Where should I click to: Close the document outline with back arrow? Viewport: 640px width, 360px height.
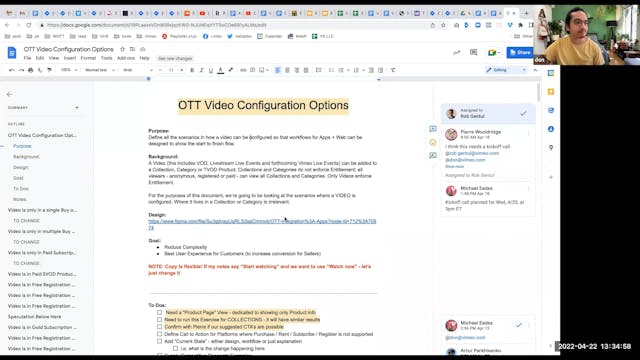[x=9, y=94]
